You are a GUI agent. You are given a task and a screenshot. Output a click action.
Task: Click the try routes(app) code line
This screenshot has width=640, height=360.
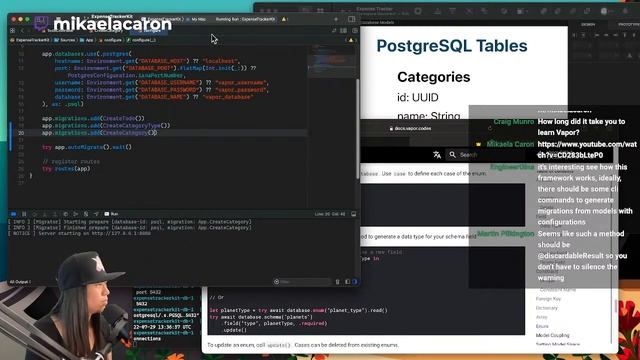[x=66, y=169]
